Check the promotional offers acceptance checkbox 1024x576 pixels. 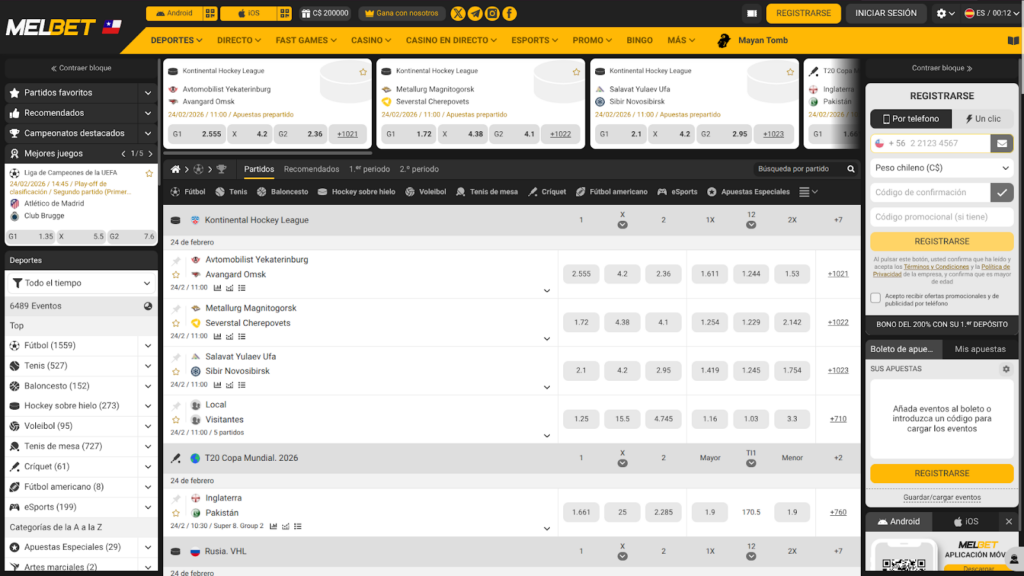[x=876, y=297]
